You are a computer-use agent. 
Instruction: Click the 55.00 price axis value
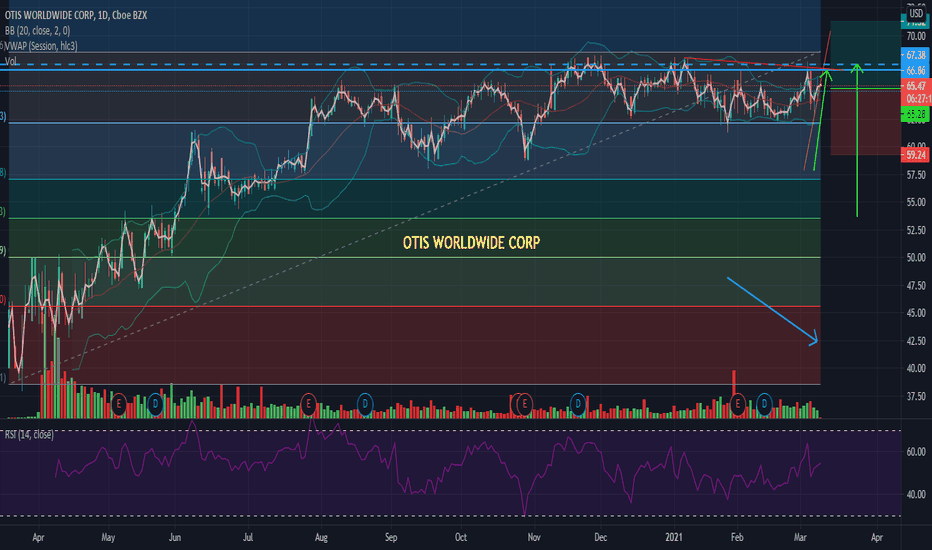click(x=916, y=202)
